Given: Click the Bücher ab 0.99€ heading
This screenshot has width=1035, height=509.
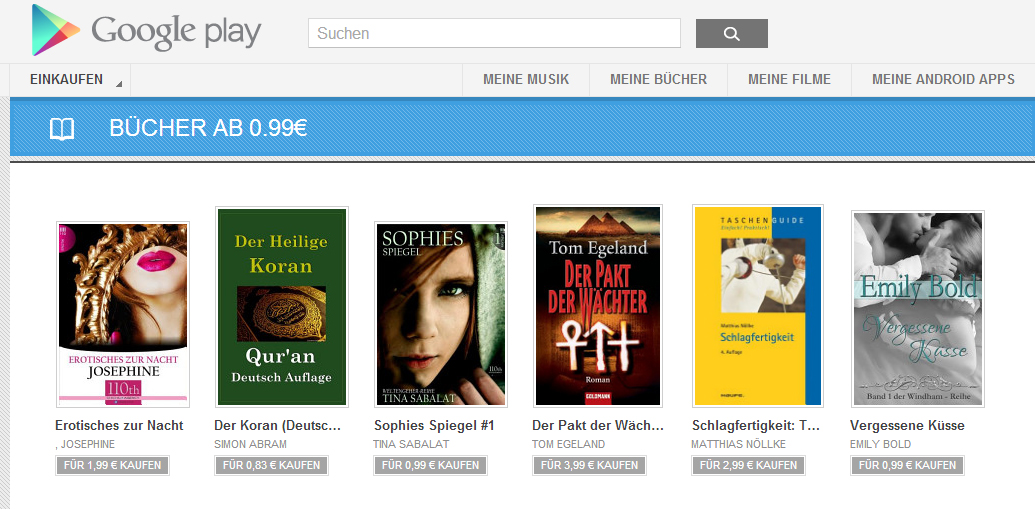Looking at the screenshot, I should pos(208,129).
